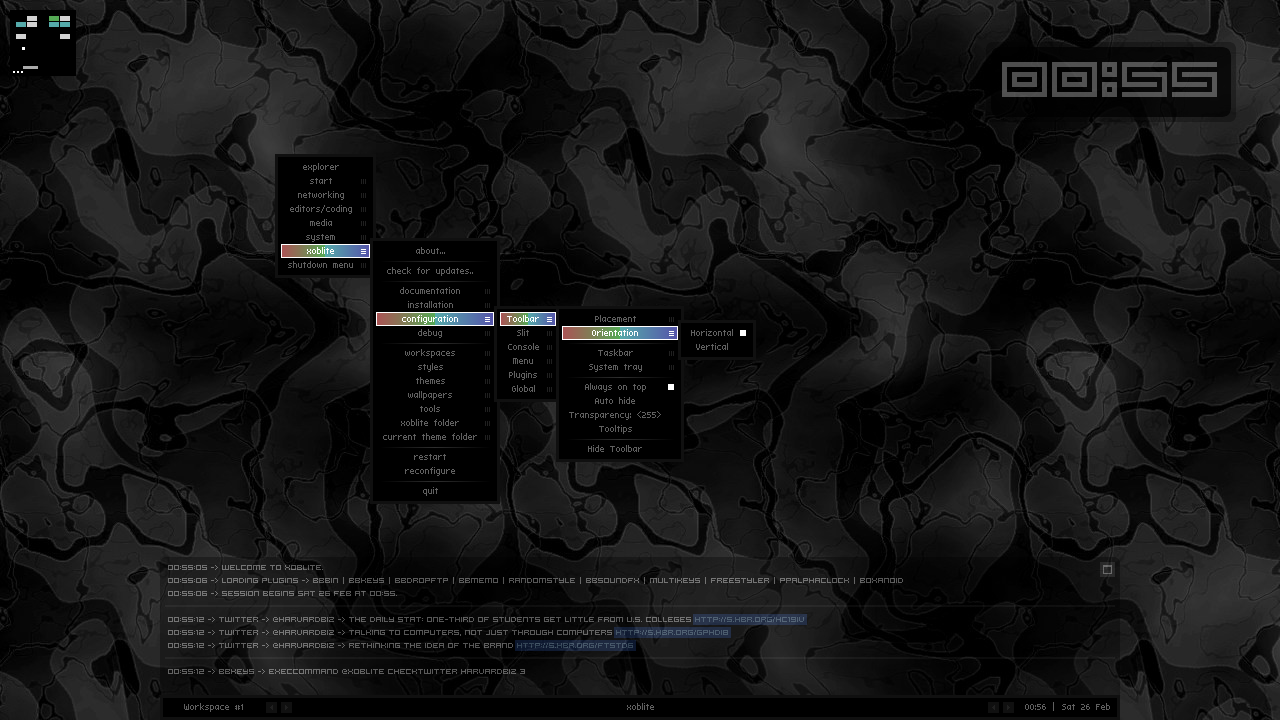Switch to previous workspace using toolbar arrow
The width and height of the screenshot is (1280, 720).
click(x=271, y=707)
